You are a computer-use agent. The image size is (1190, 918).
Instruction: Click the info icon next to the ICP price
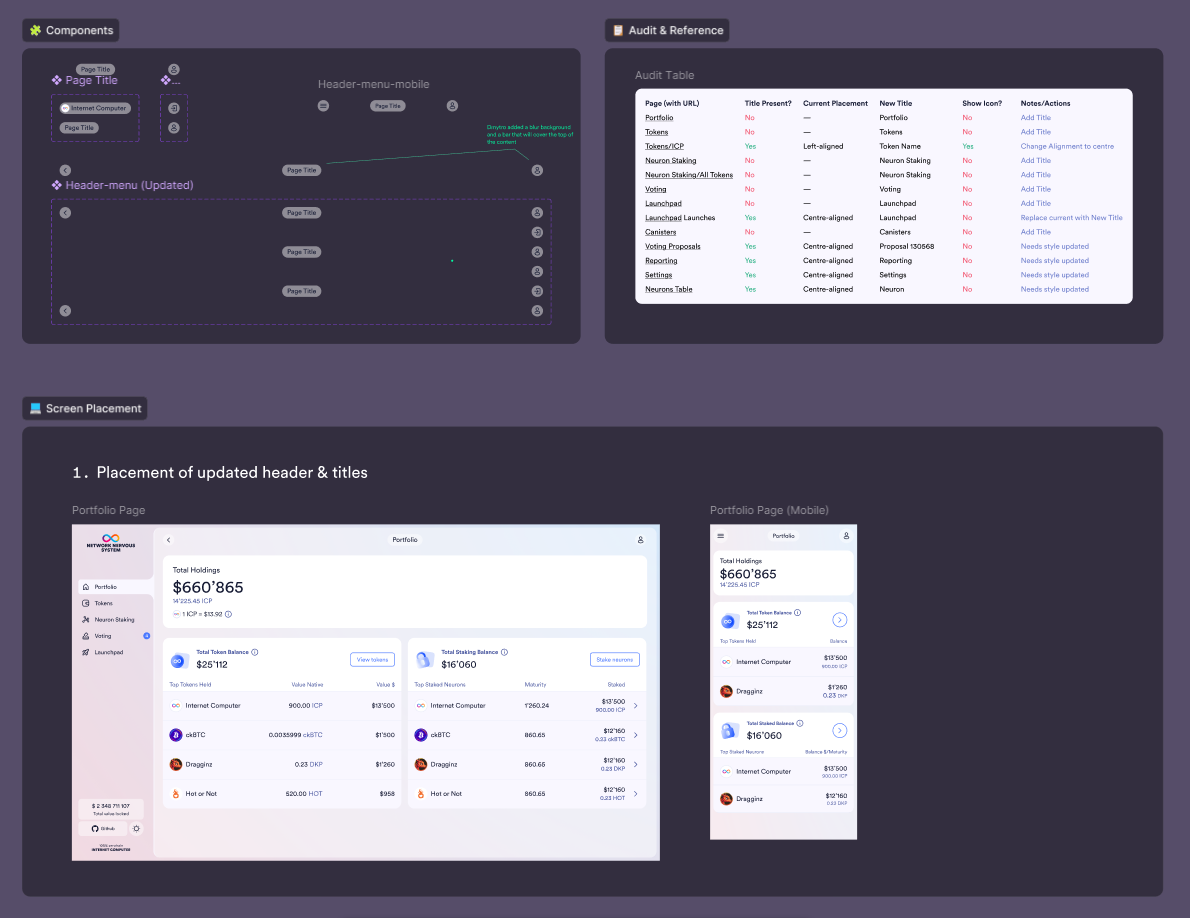point(228,614)
